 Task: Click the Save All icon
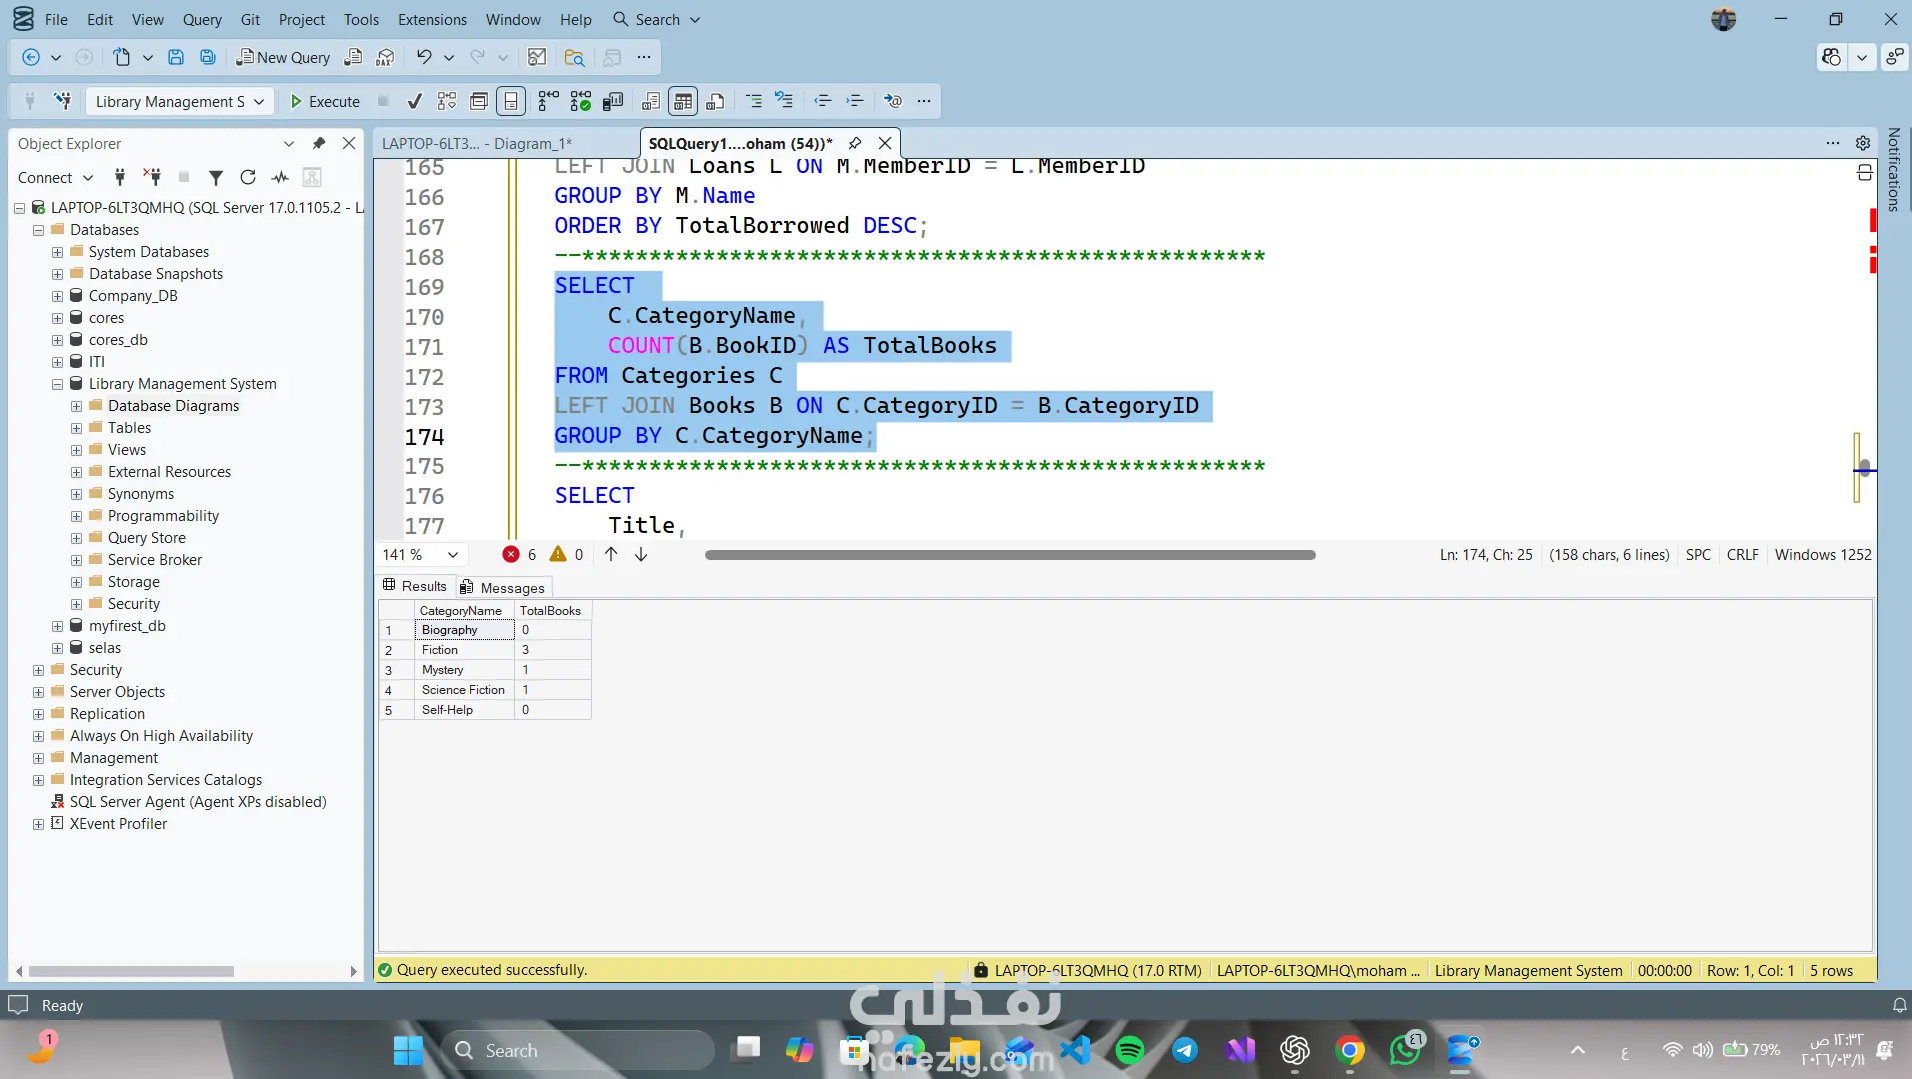pyautogui.click(x=208, y=57)
